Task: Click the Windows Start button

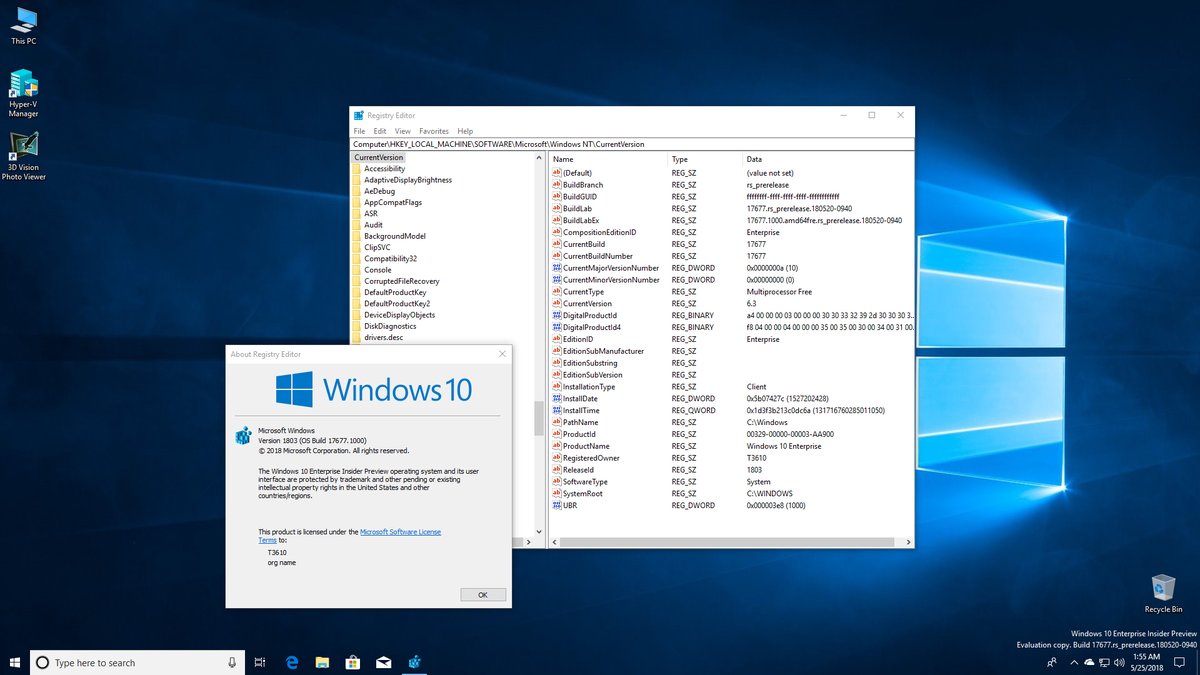Action: [15, 662]
